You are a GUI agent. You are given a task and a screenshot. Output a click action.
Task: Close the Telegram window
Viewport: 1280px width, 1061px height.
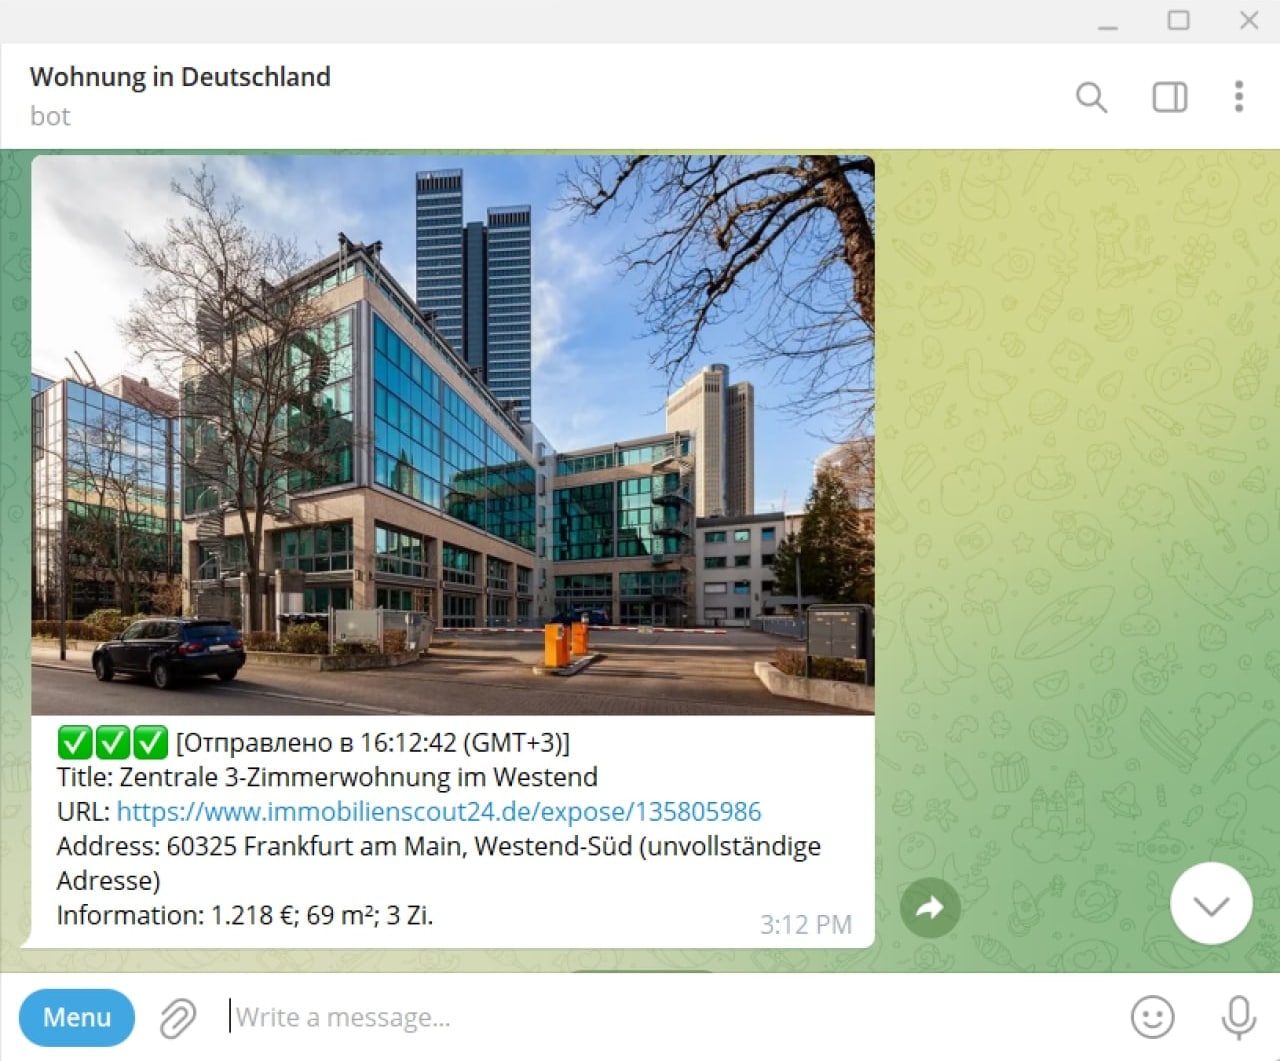[x=1248, y=21]
